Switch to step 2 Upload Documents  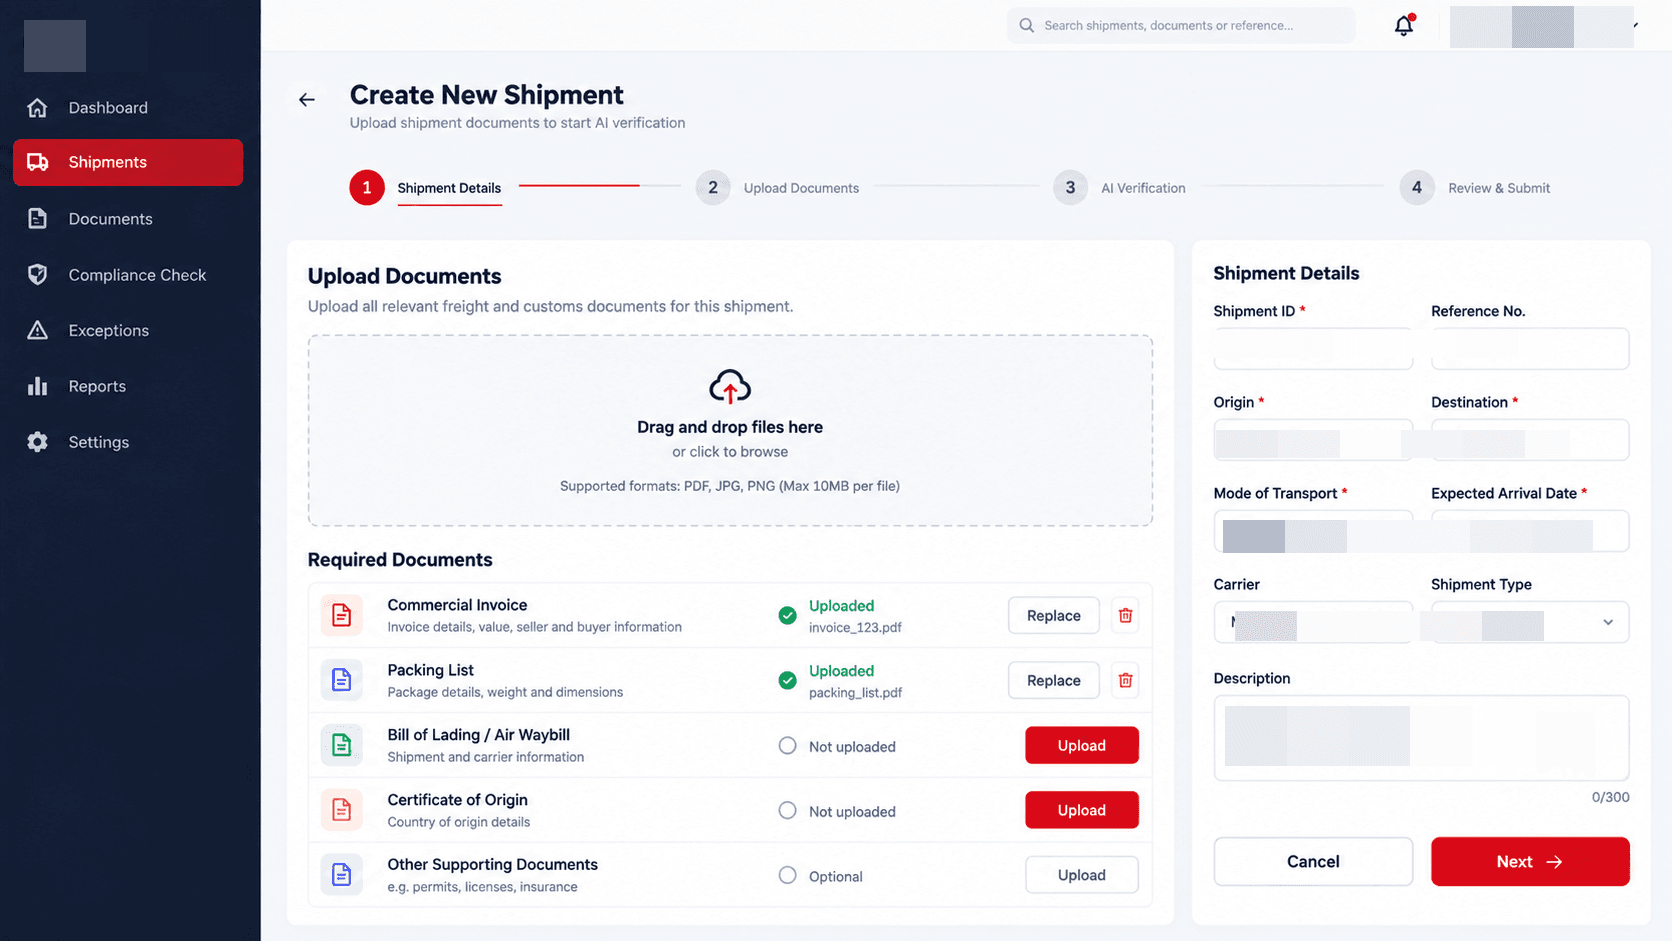point(778,188)
